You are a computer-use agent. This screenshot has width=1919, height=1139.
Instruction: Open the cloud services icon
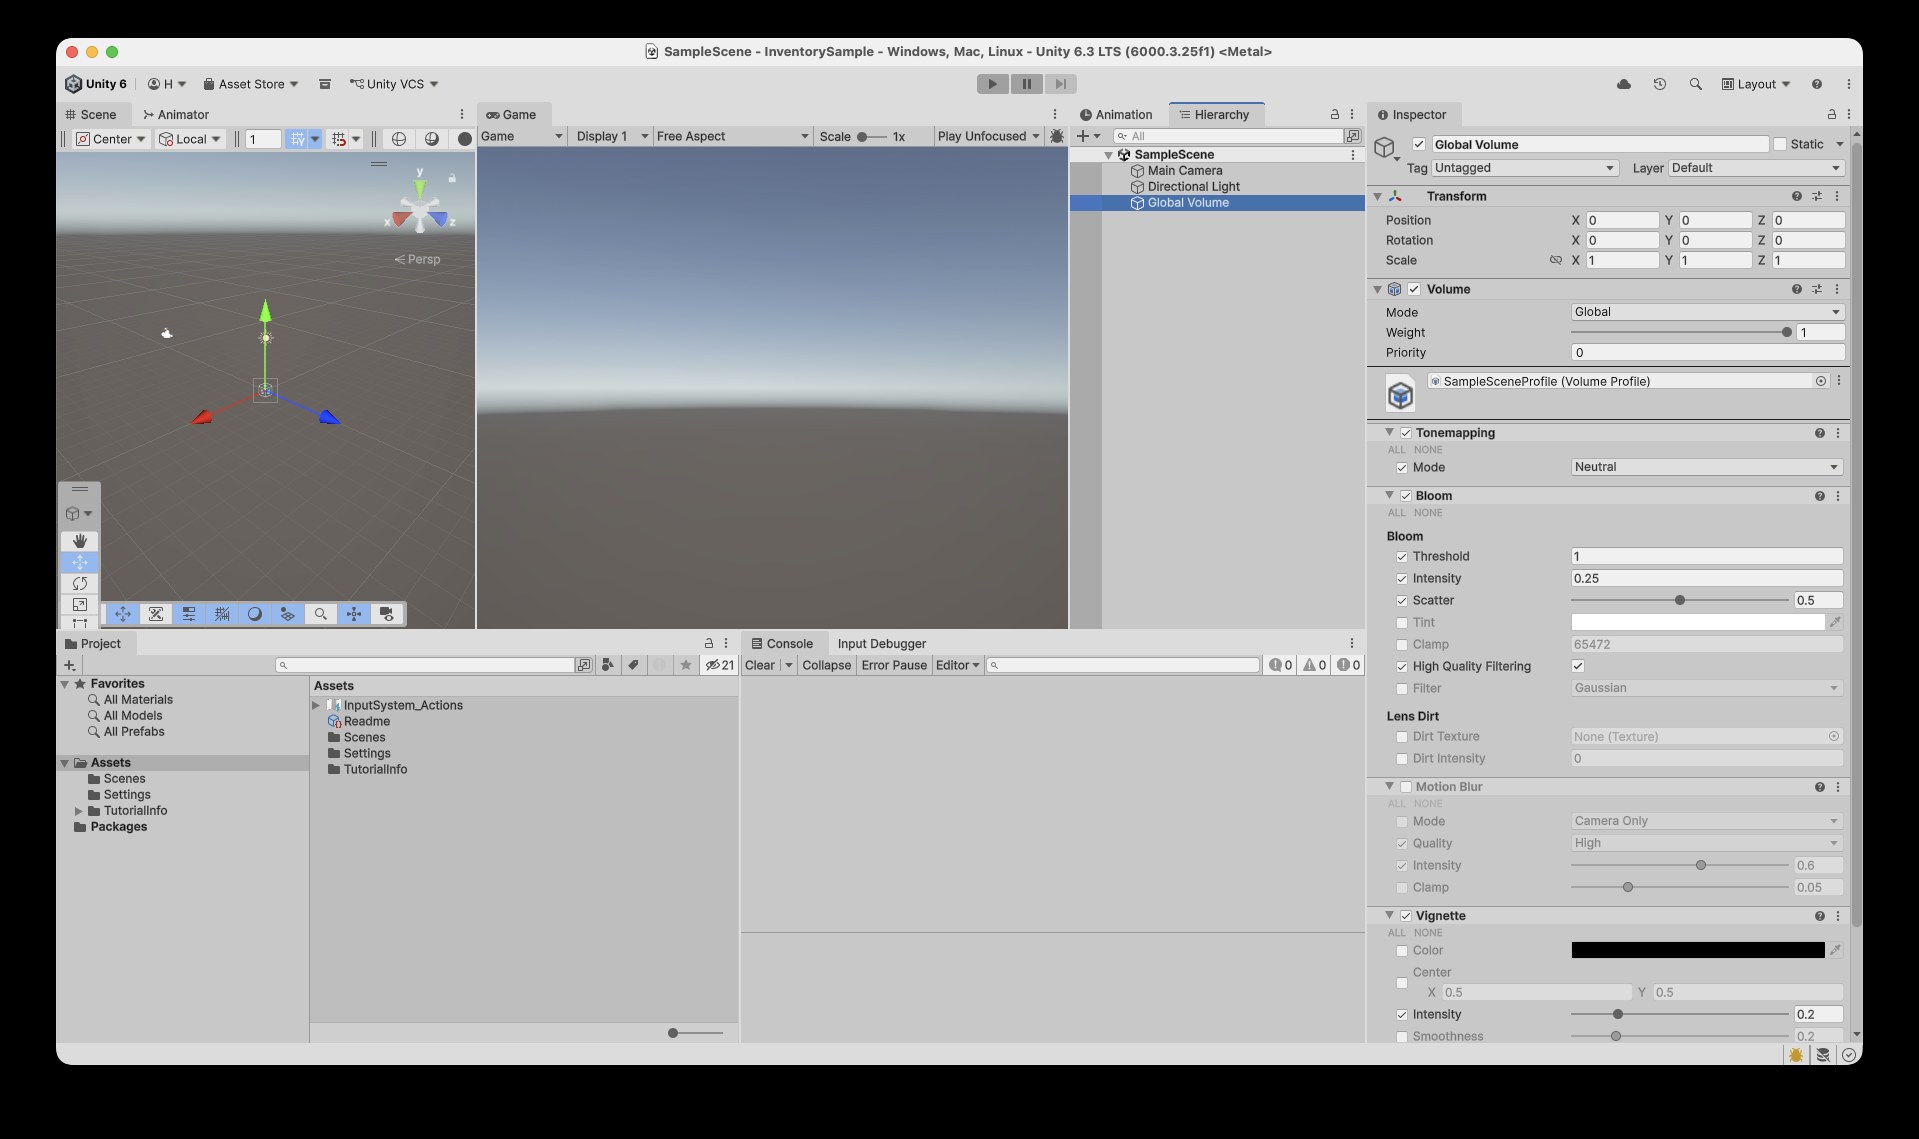[1624, 84]
